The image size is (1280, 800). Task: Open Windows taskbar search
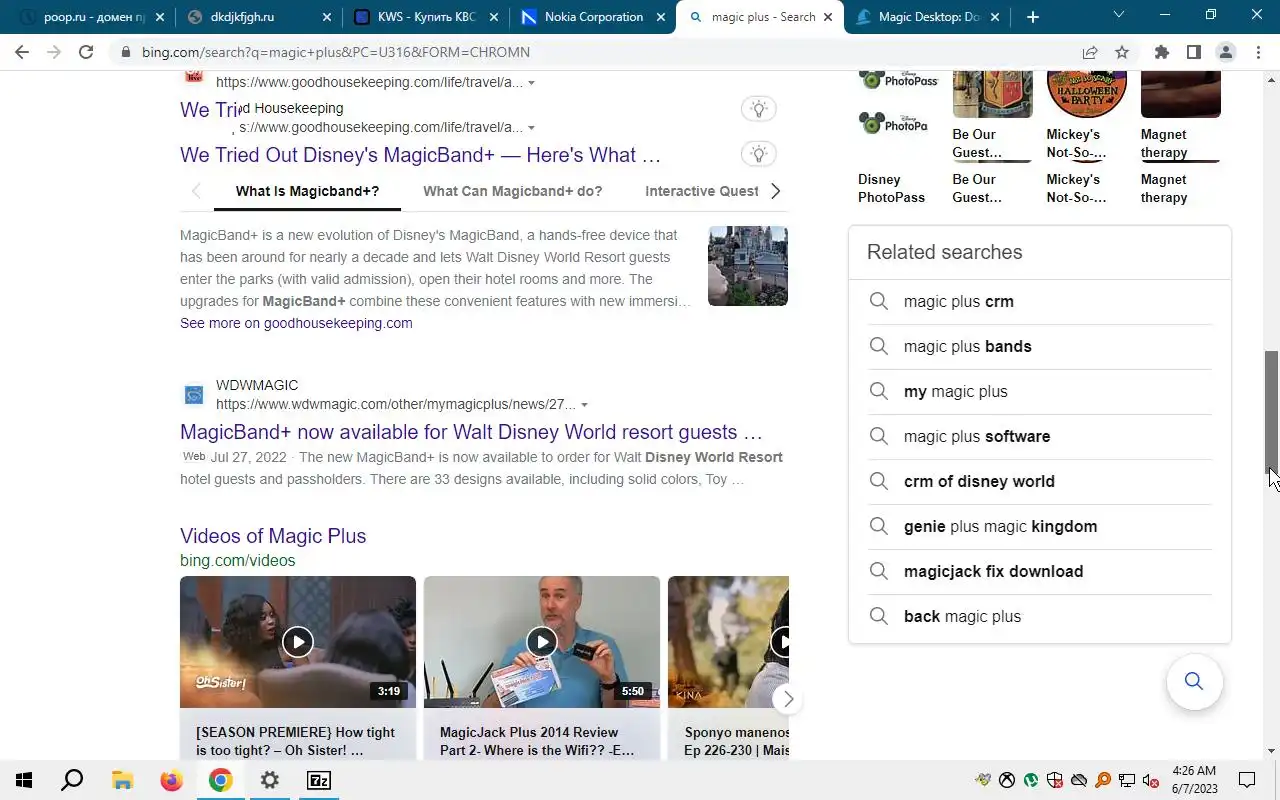(x=72, y=780)
